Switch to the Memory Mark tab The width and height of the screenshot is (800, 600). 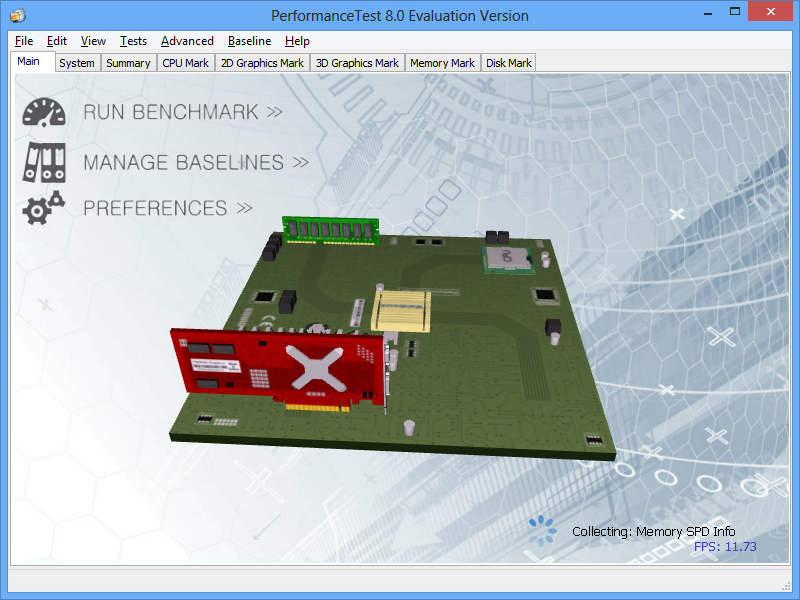click(442, 63)
